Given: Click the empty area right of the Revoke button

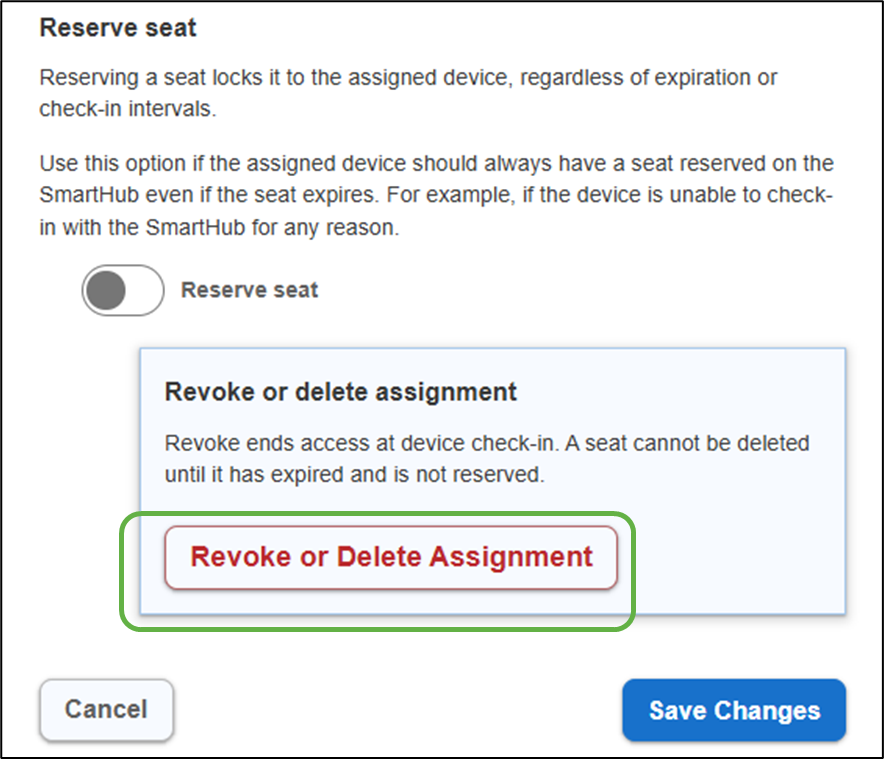Looking at the screenshot, I should click(730, 557).
